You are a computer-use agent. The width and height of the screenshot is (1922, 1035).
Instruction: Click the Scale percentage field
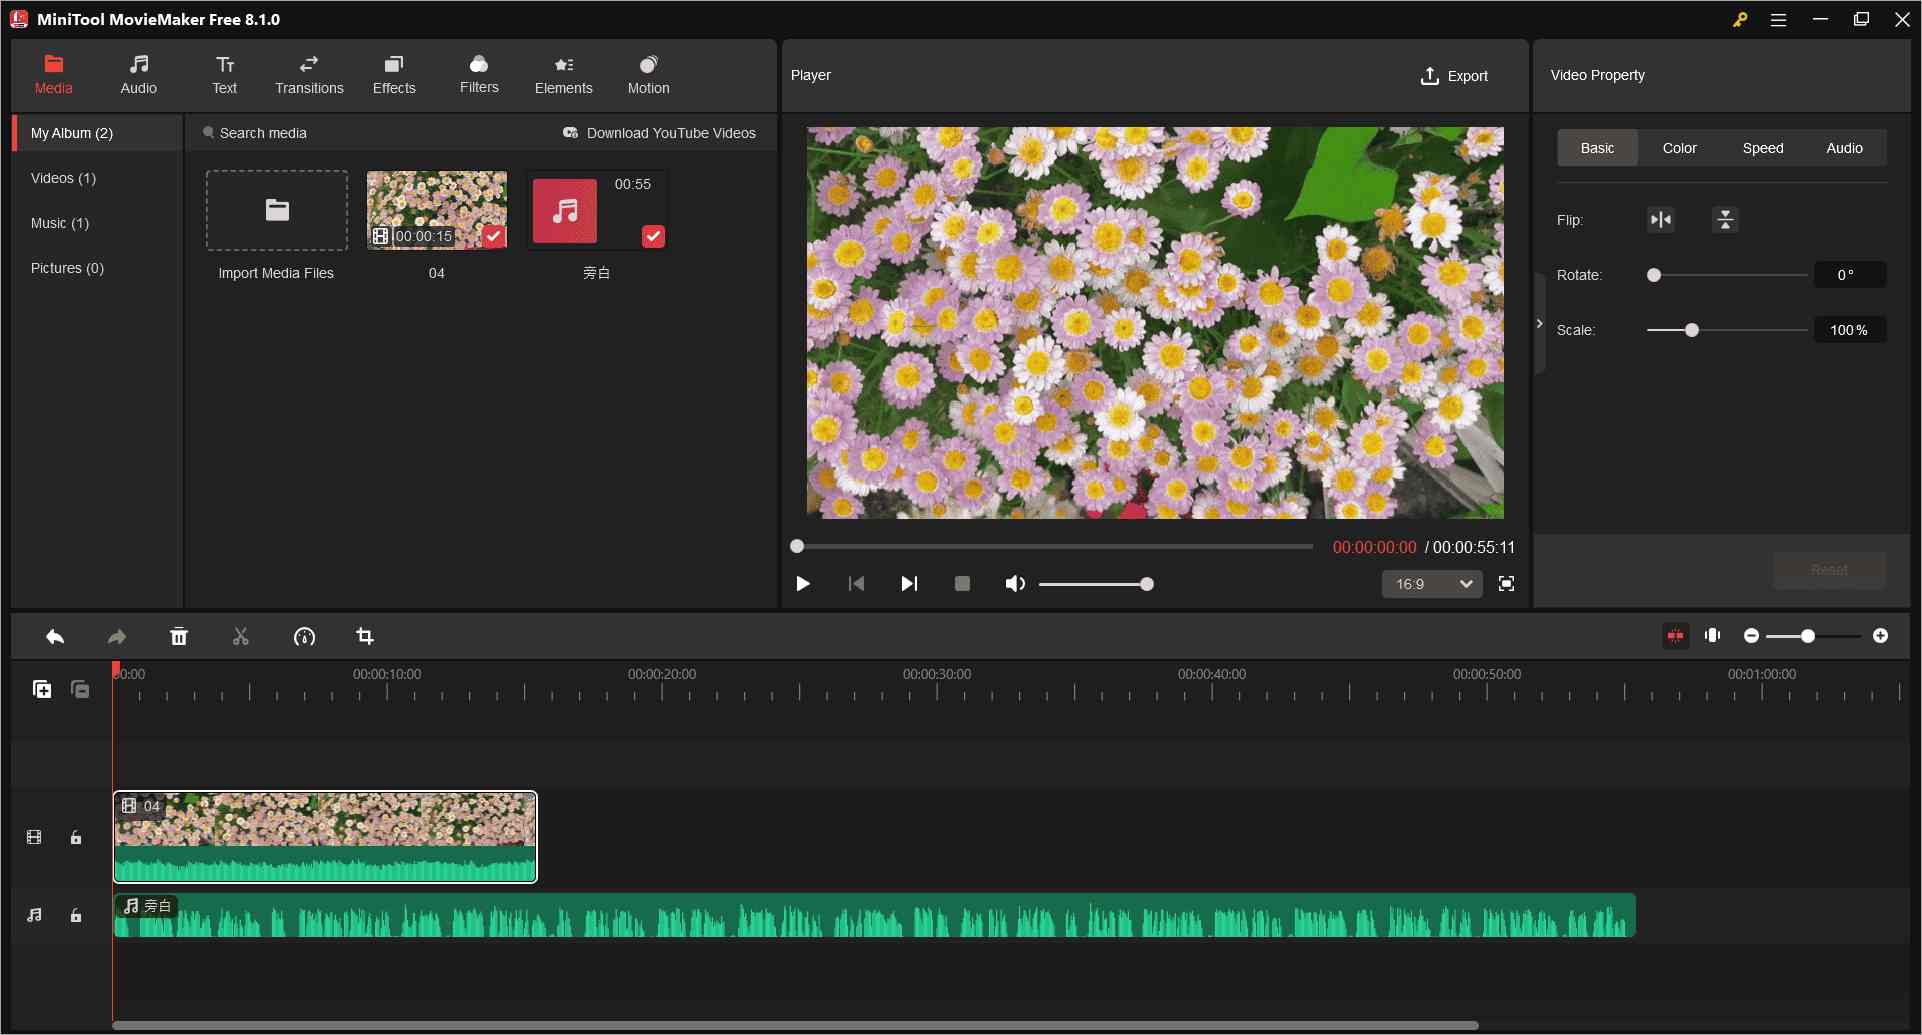tap(1850, 330)
